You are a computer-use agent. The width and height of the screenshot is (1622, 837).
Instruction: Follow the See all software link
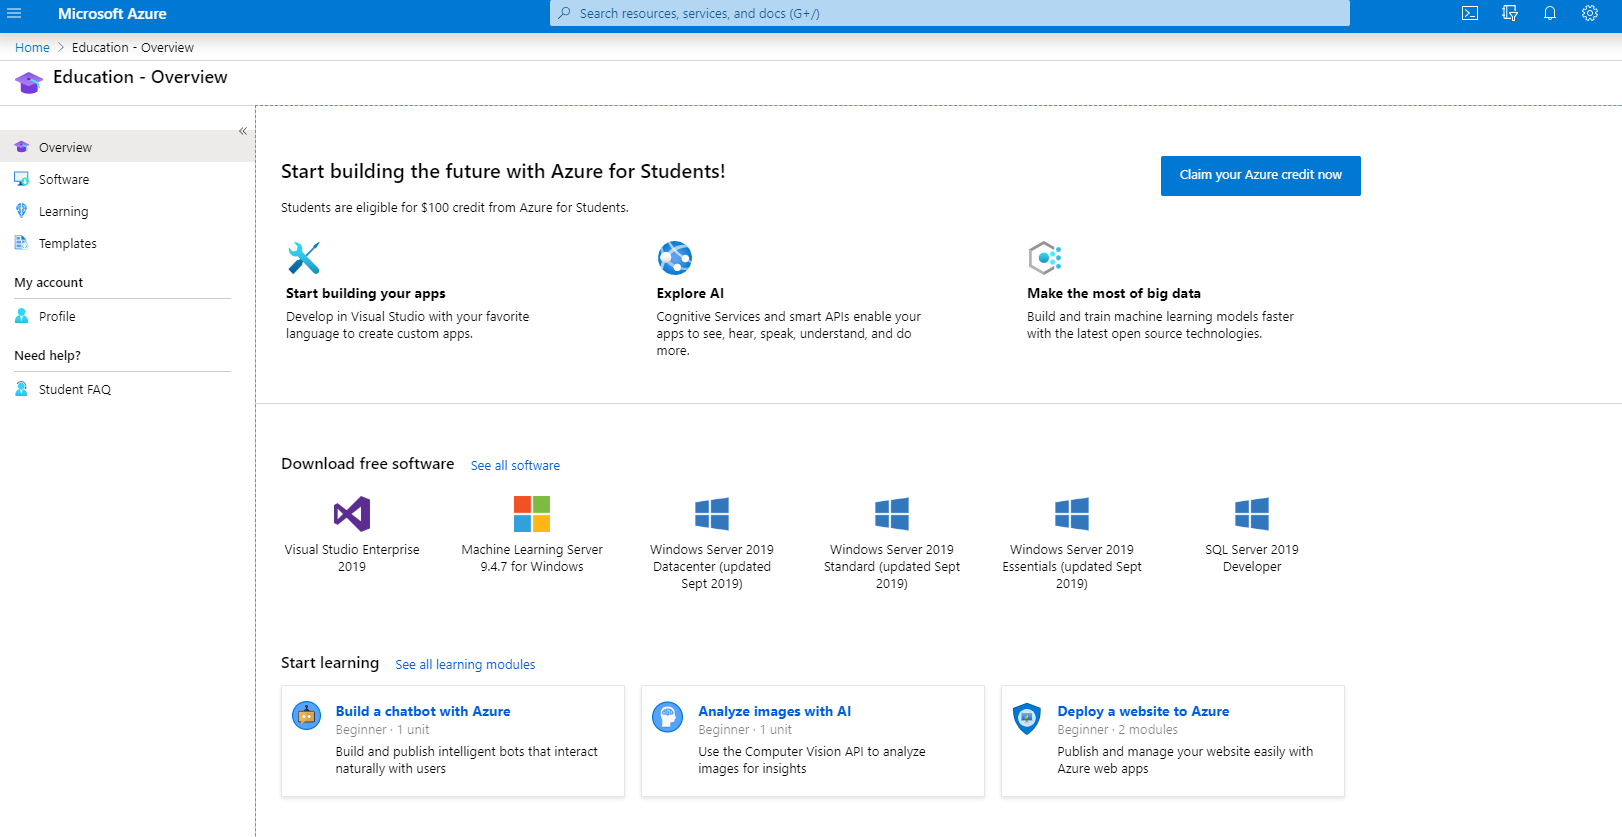pyautogui.click(x=515, y=466)
